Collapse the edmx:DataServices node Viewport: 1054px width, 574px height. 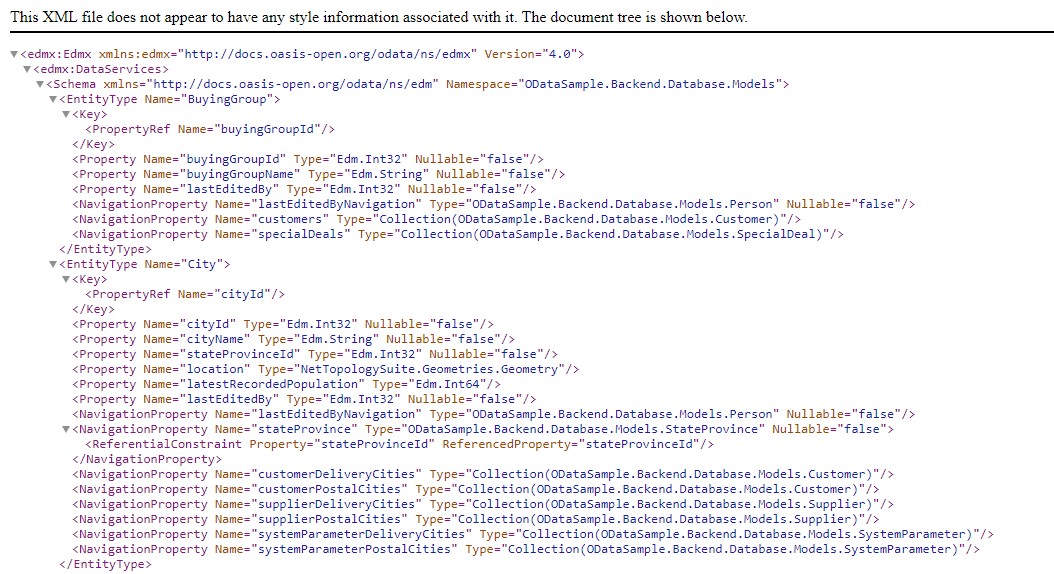click(x=27, y=69)
